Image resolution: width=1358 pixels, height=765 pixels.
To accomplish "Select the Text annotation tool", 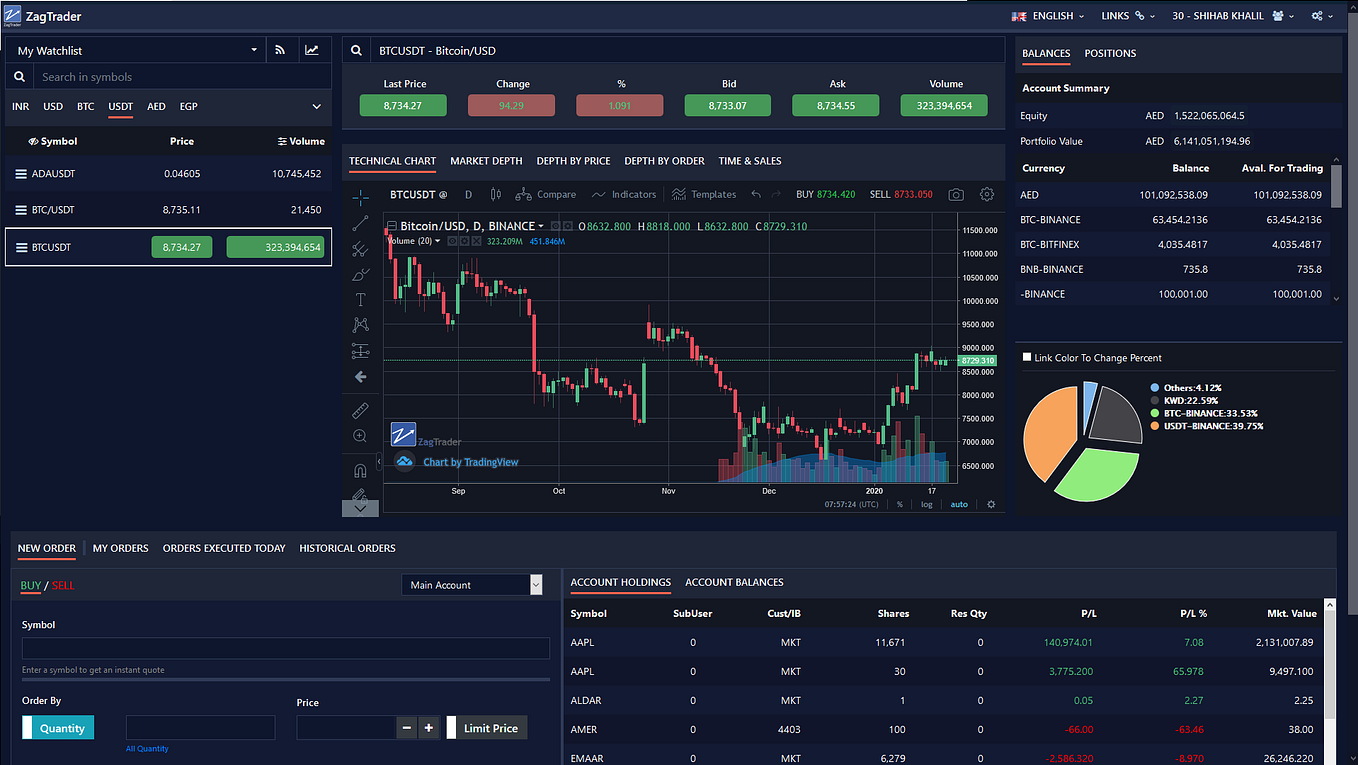I will [x=360, y=297].
